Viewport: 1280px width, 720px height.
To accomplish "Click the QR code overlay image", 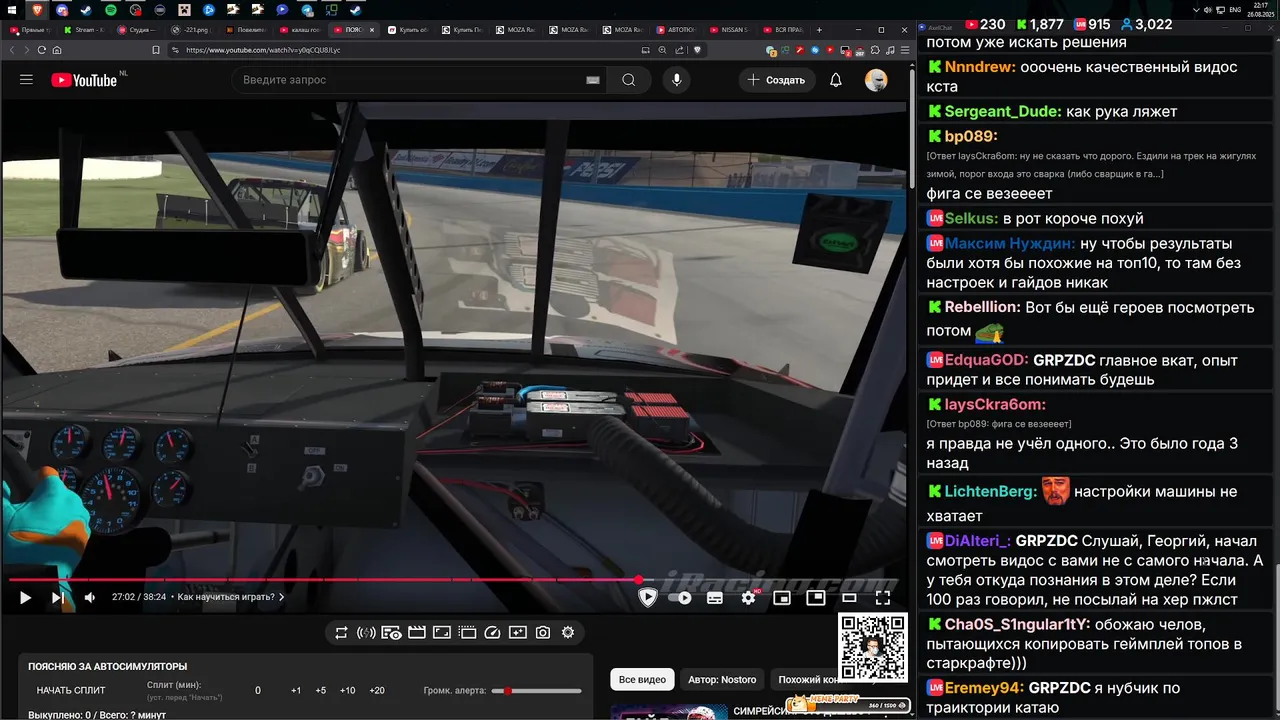I will pos(873,648).
